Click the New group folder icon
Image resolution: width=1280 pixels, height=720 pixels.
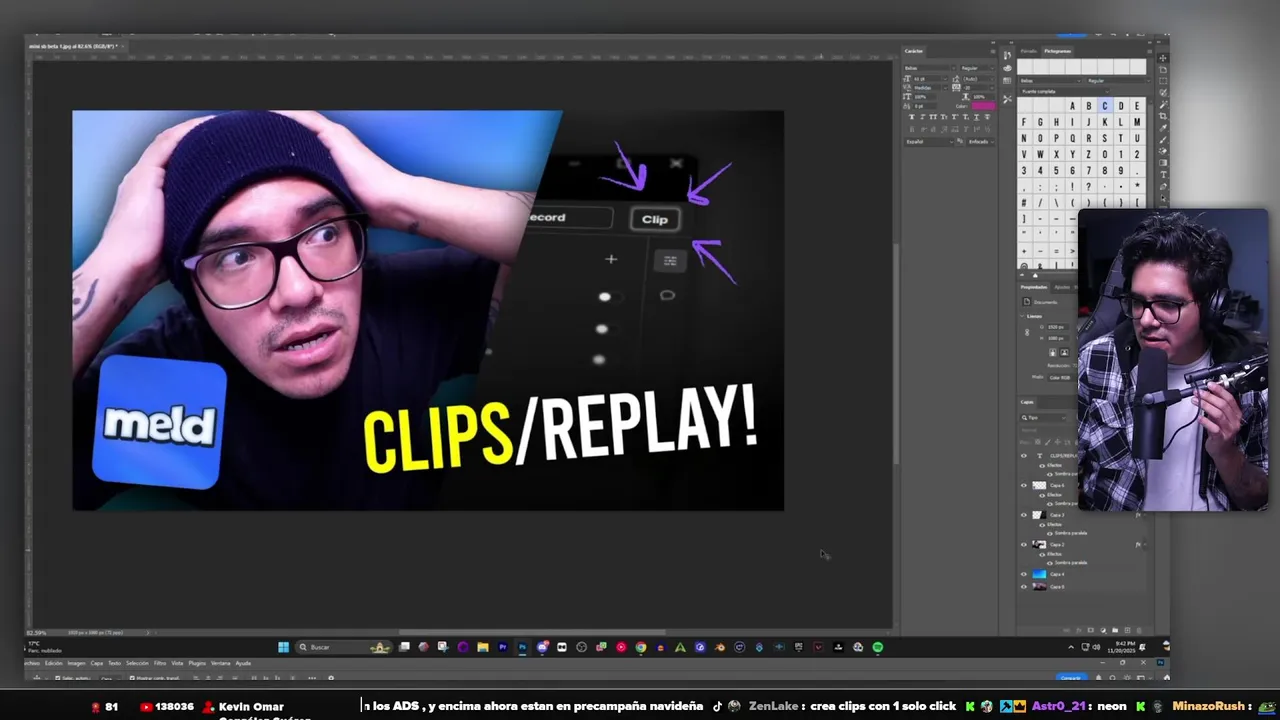click(1115, 630)
